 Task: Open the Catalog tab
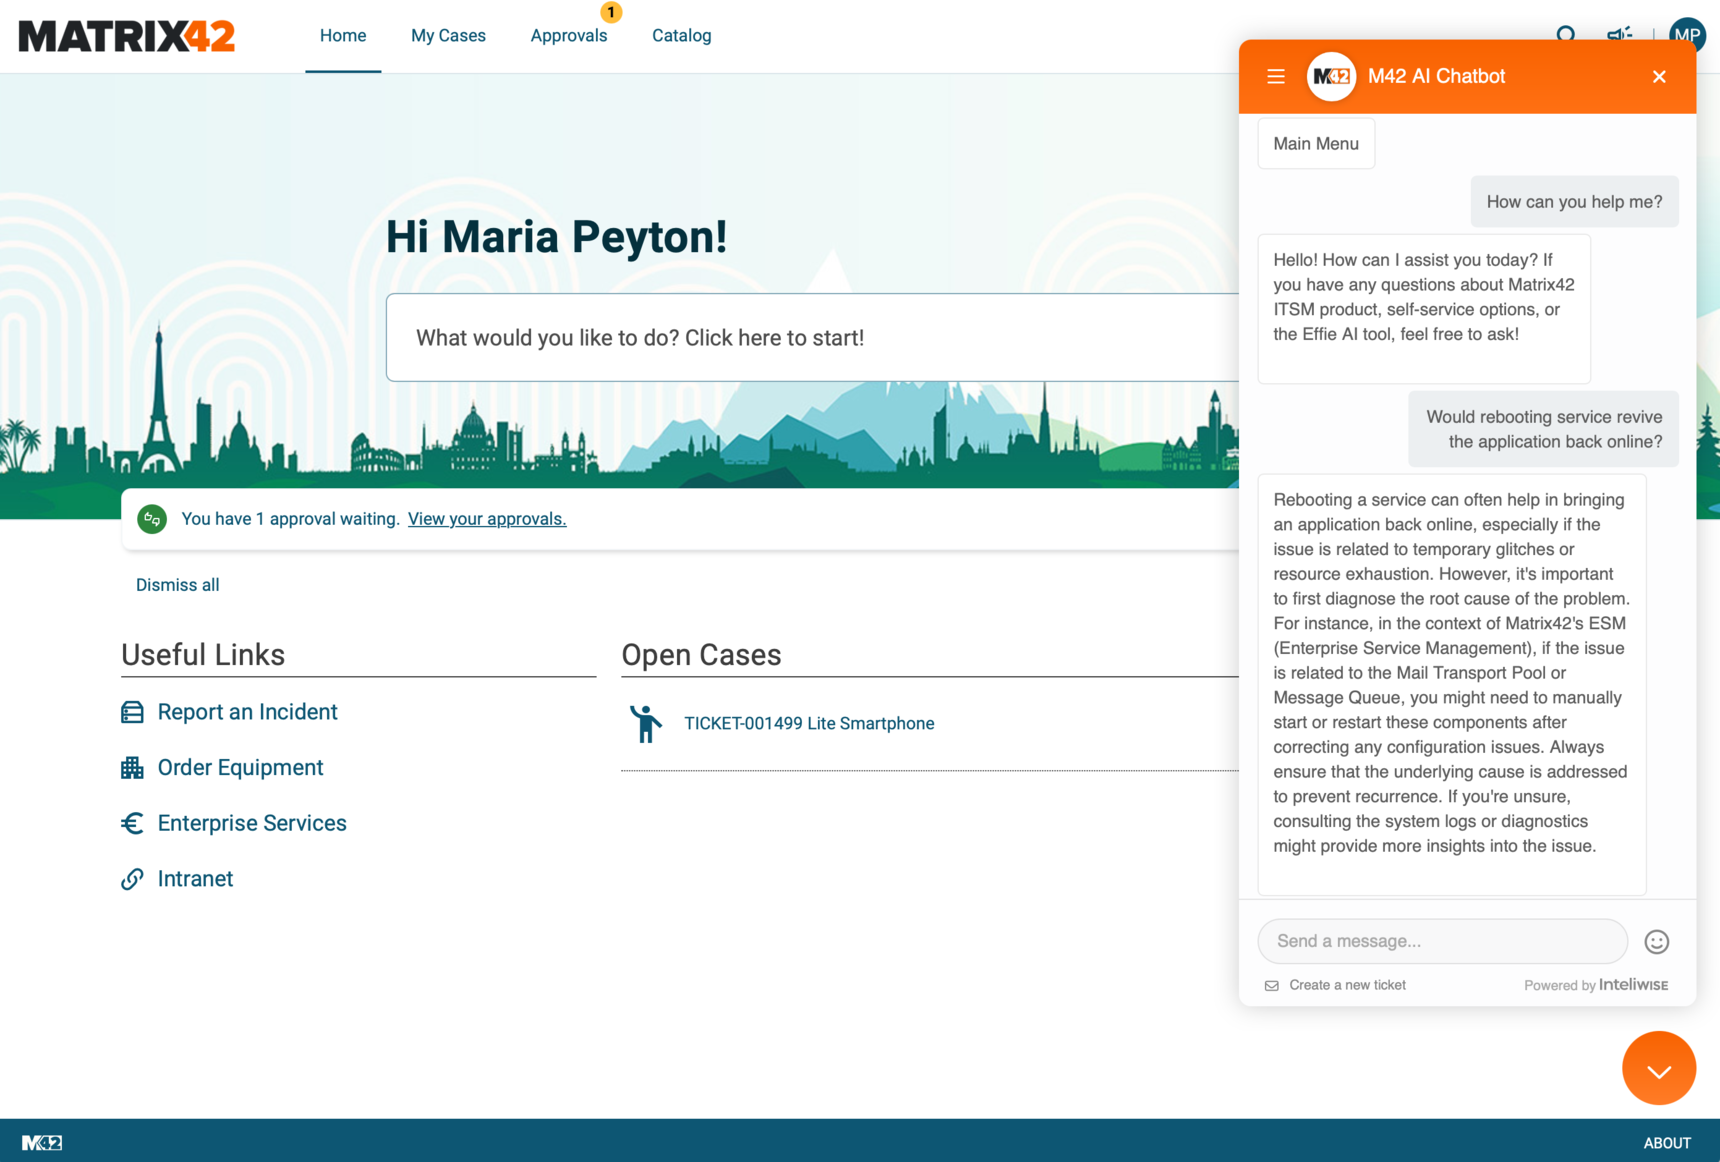click(x=682, y=36)
